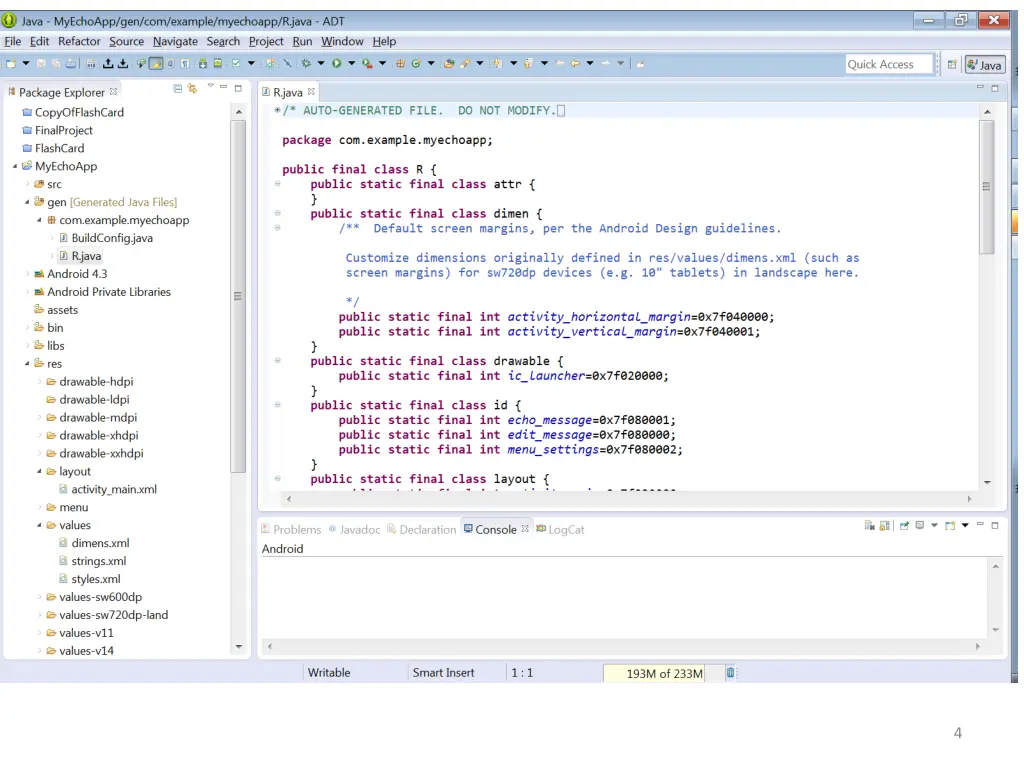Open the New Java Class dropdown arrow

pyautogui.click(x=431, y=63)
